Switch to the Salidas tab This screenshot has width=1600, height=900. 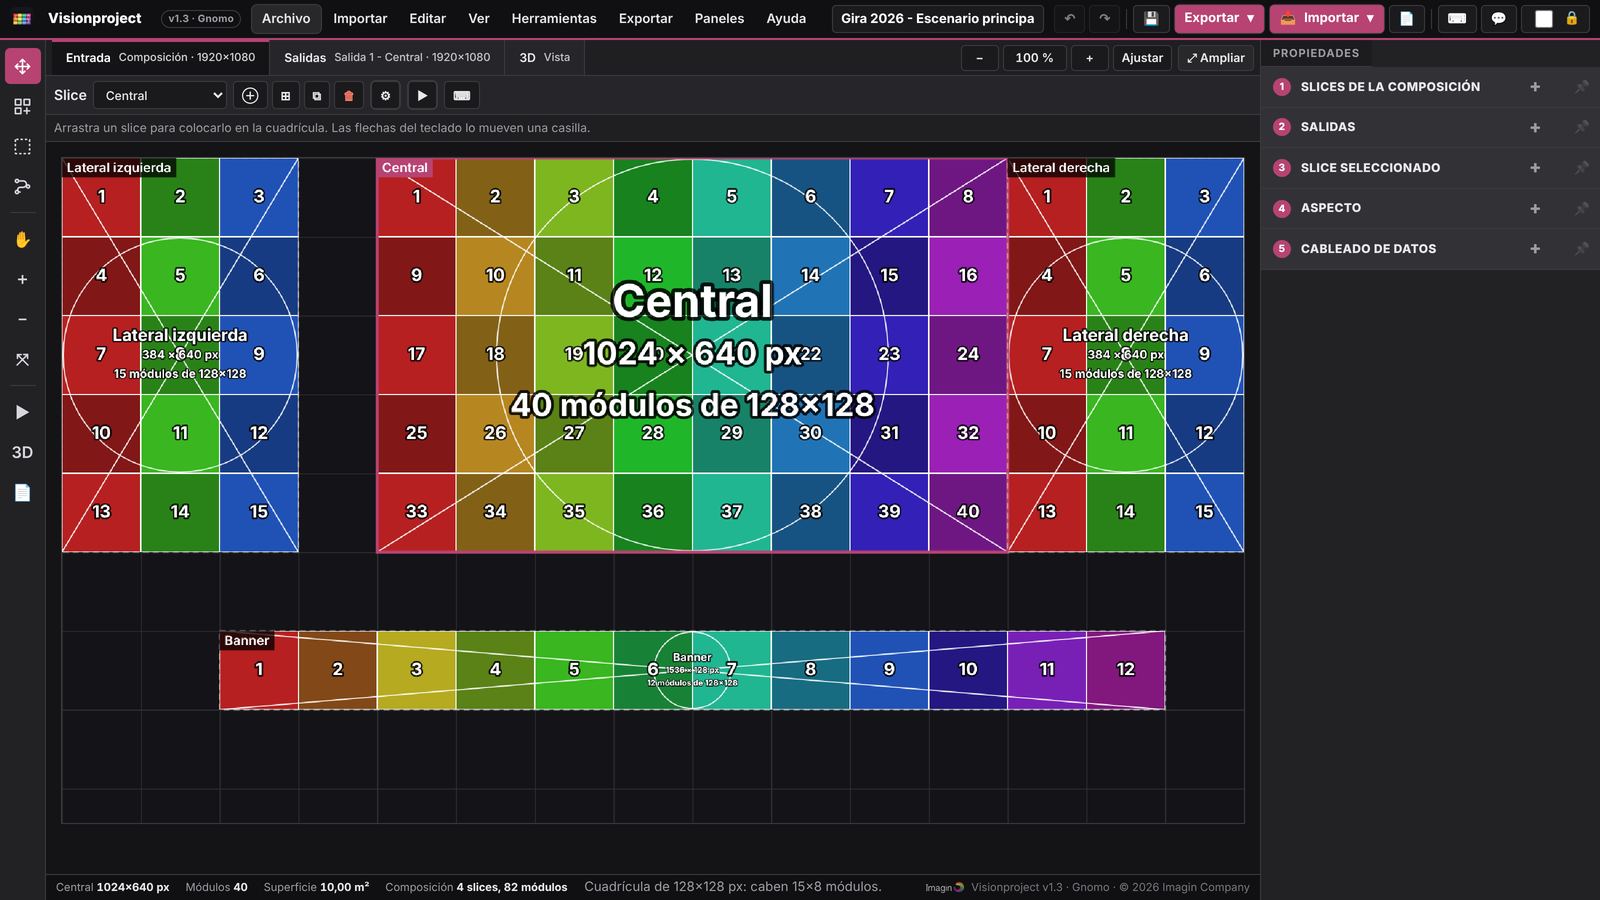[387, 57]
